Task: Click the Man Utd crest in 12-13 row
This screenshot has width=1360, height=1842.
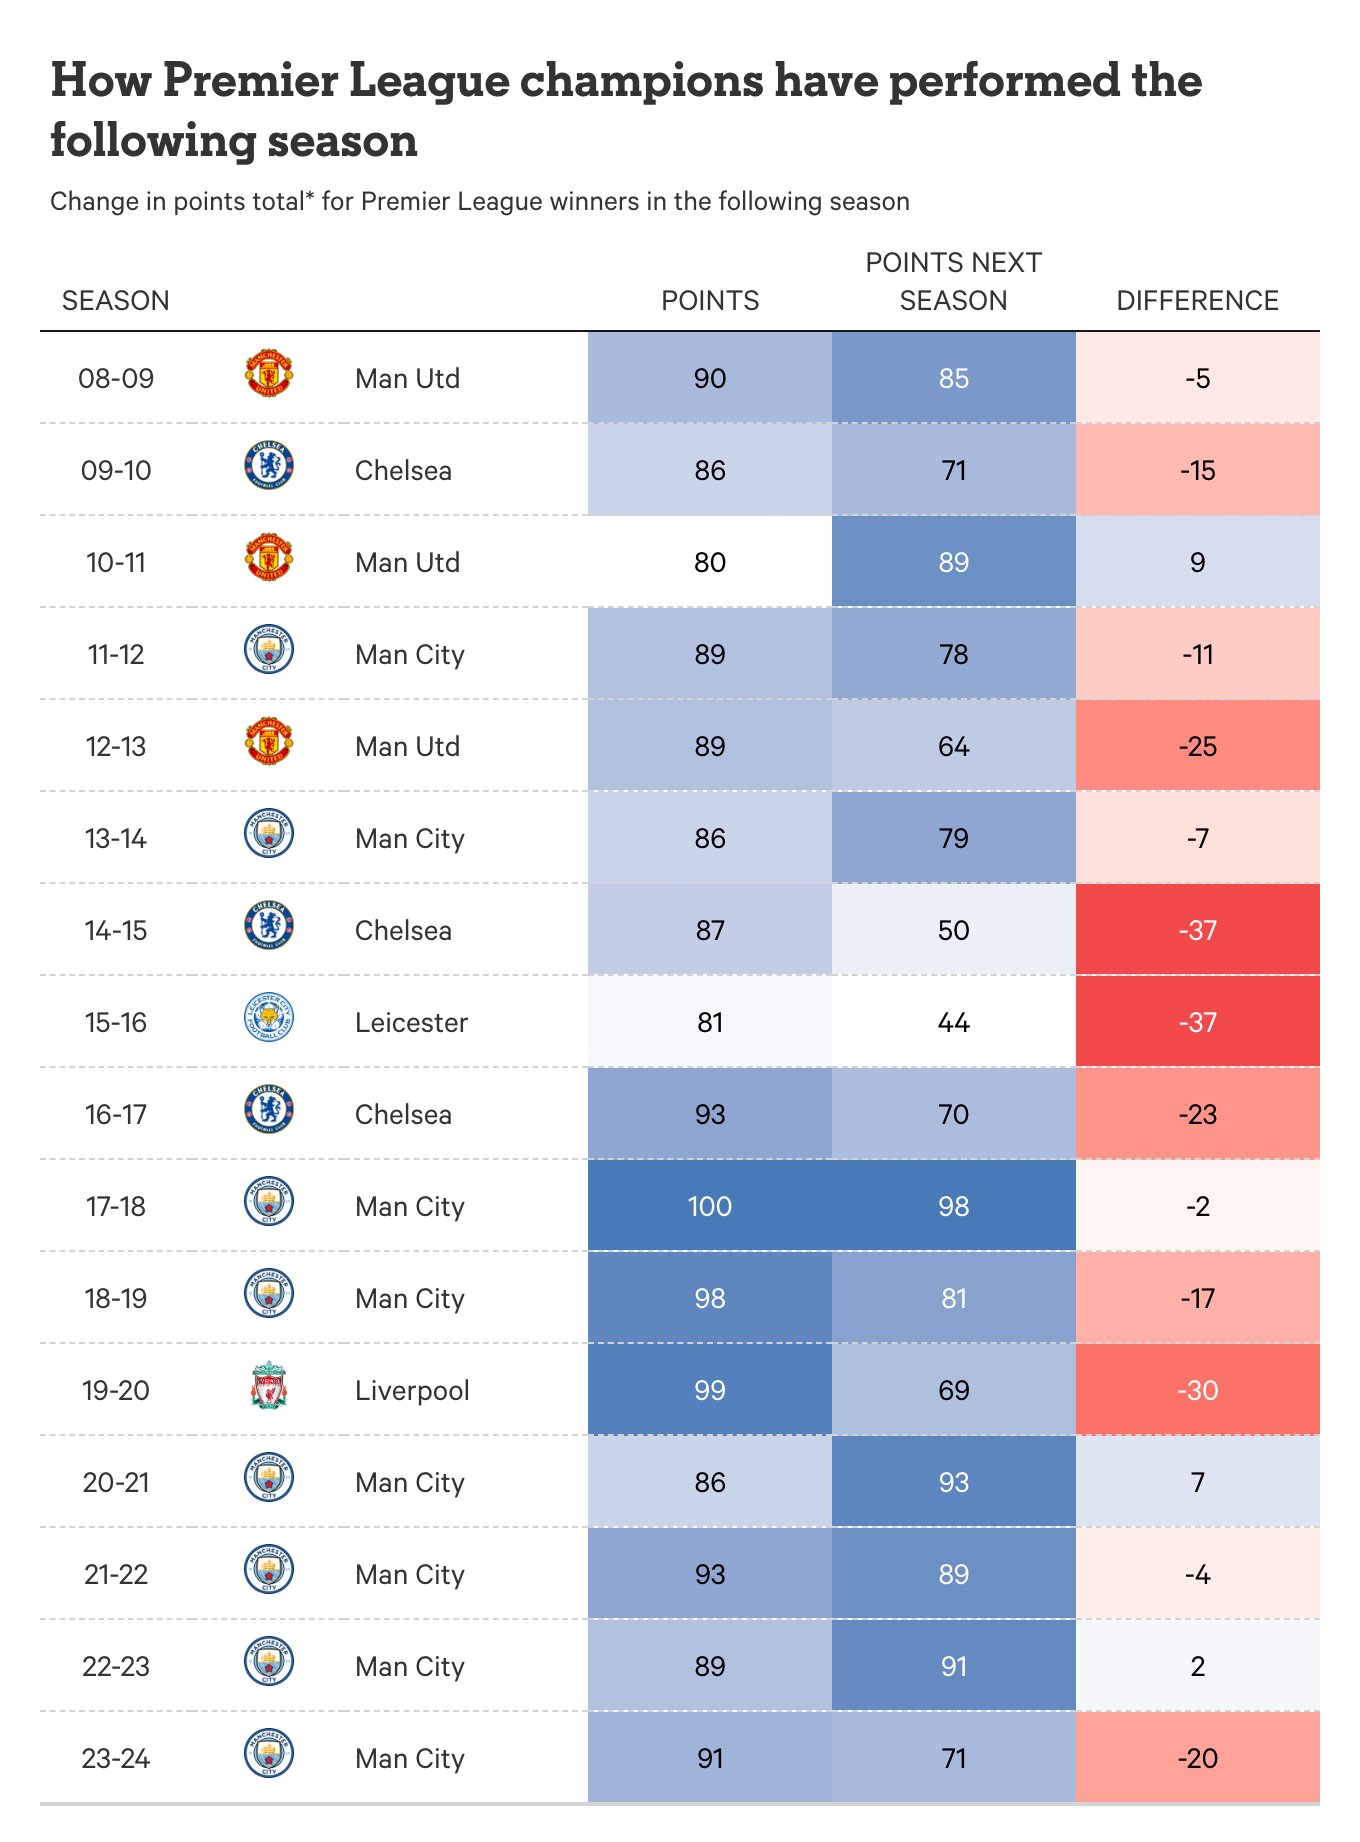Action: point(269,742)
